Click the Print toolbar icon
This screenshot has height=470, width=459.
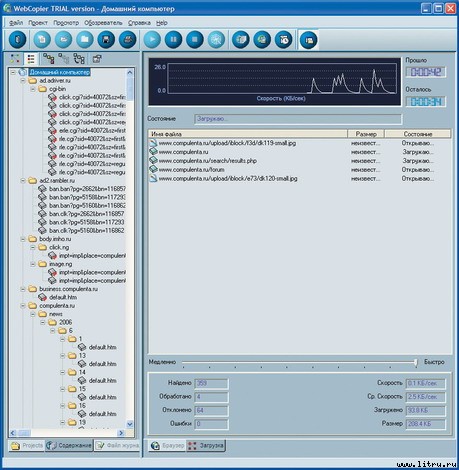pyautogui.click(x=128, y=40)
